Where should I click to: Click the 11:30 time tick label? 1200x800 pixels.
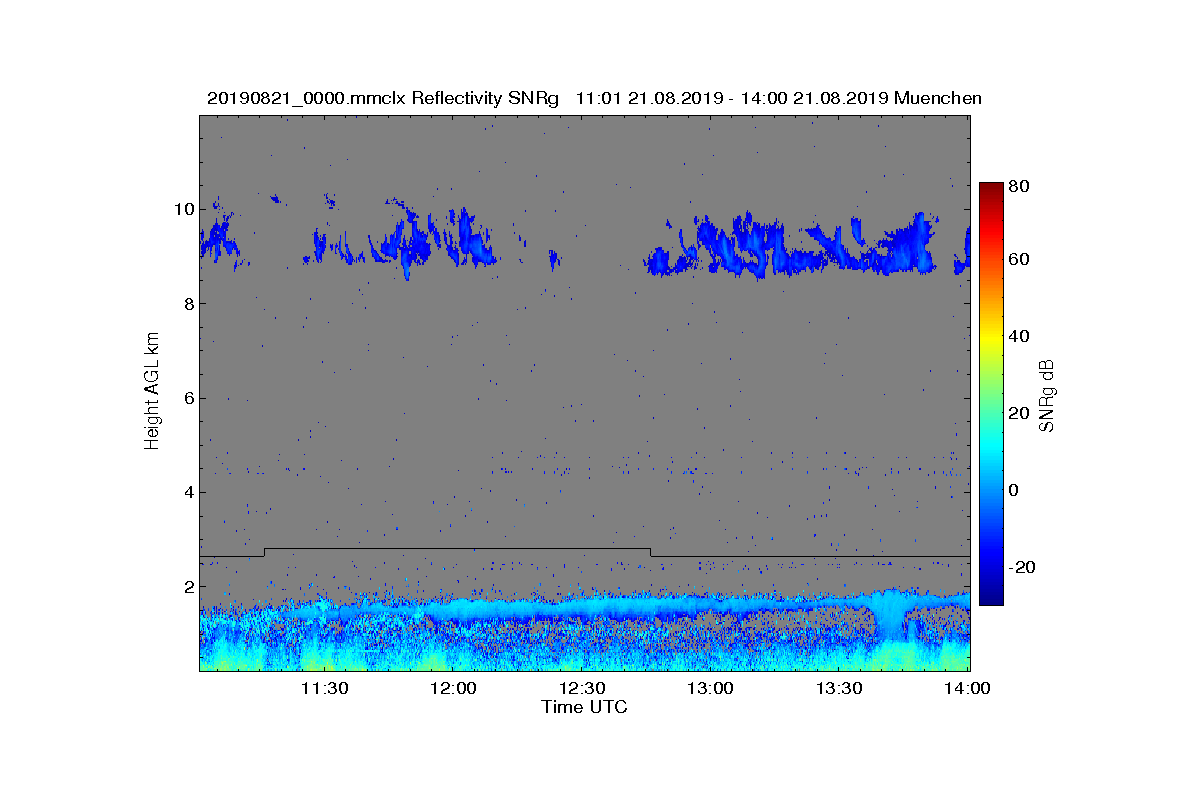pyautogui.click(x=324, y=688)
